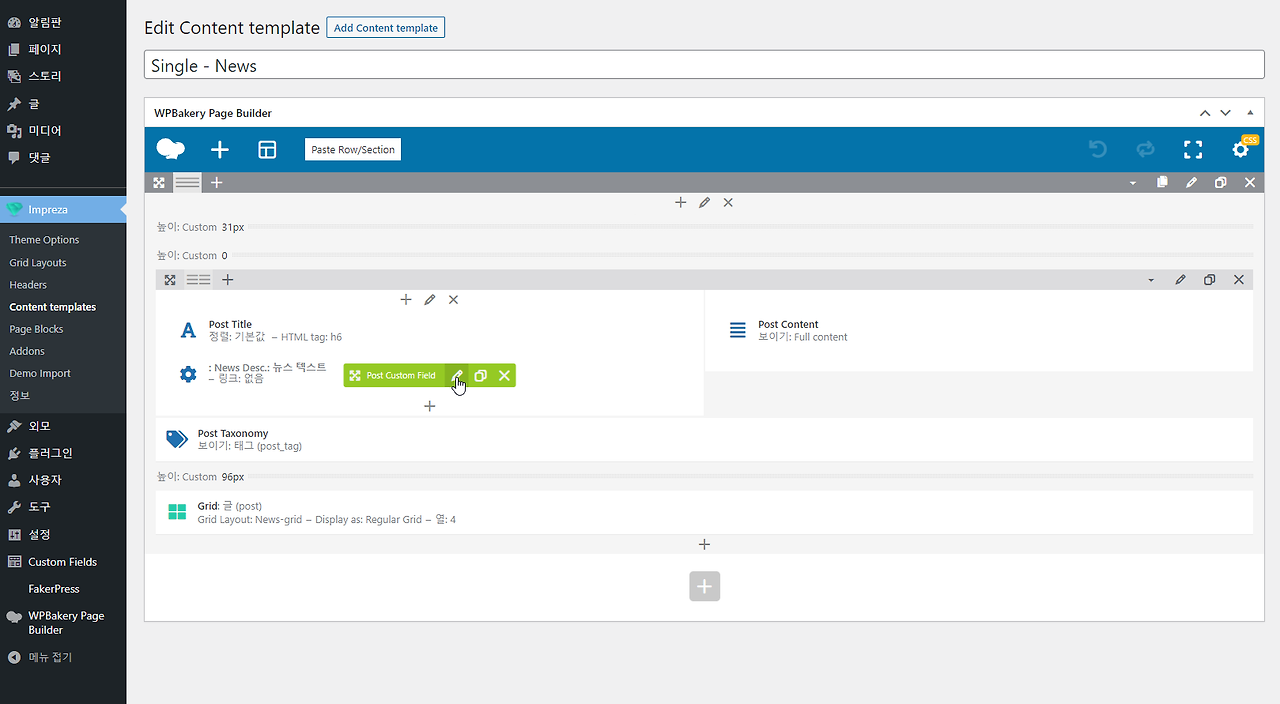Prepend element to outer column plus icon

[681, 202]
